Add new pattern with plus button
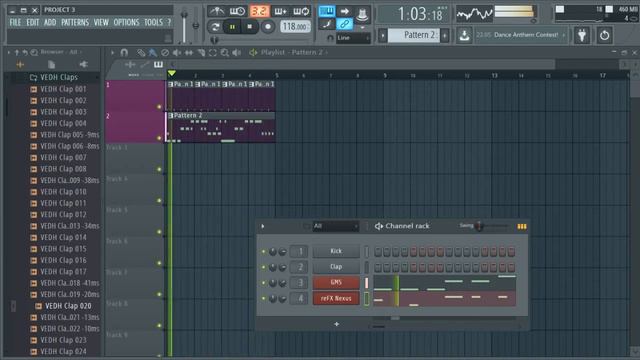This screenshot has height=360, width=640. (445, 35)
